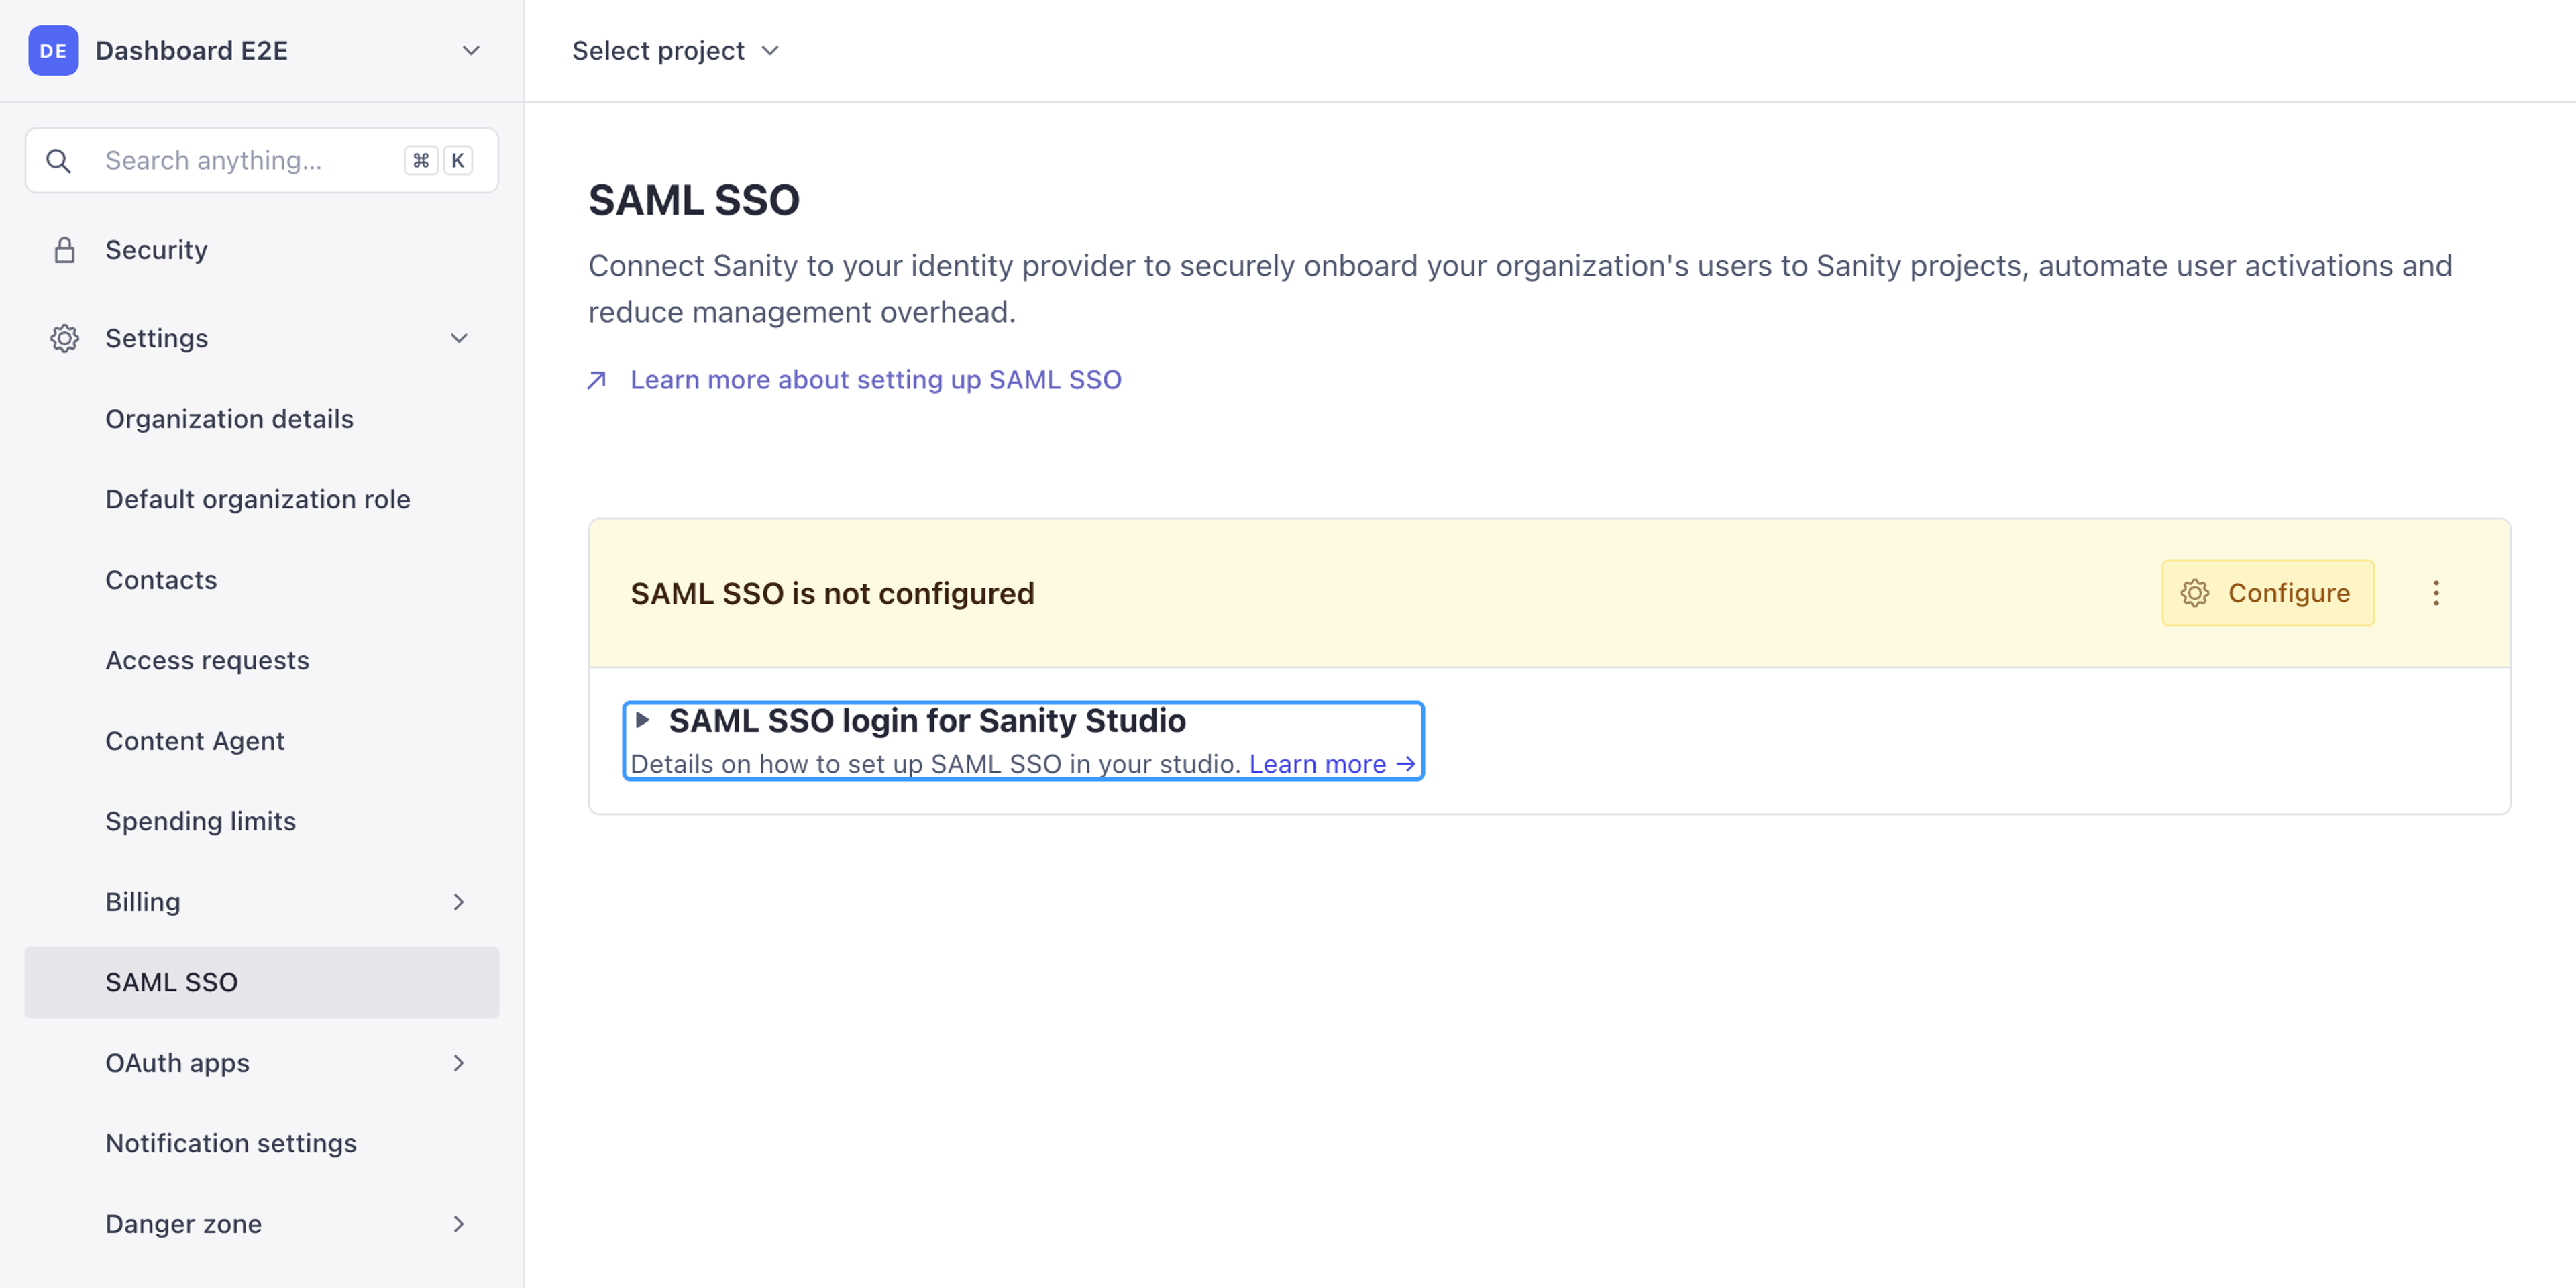2576x1288 pixels.
Task: Click the Learn more link for studio setup
Action: pos(1332,764)
